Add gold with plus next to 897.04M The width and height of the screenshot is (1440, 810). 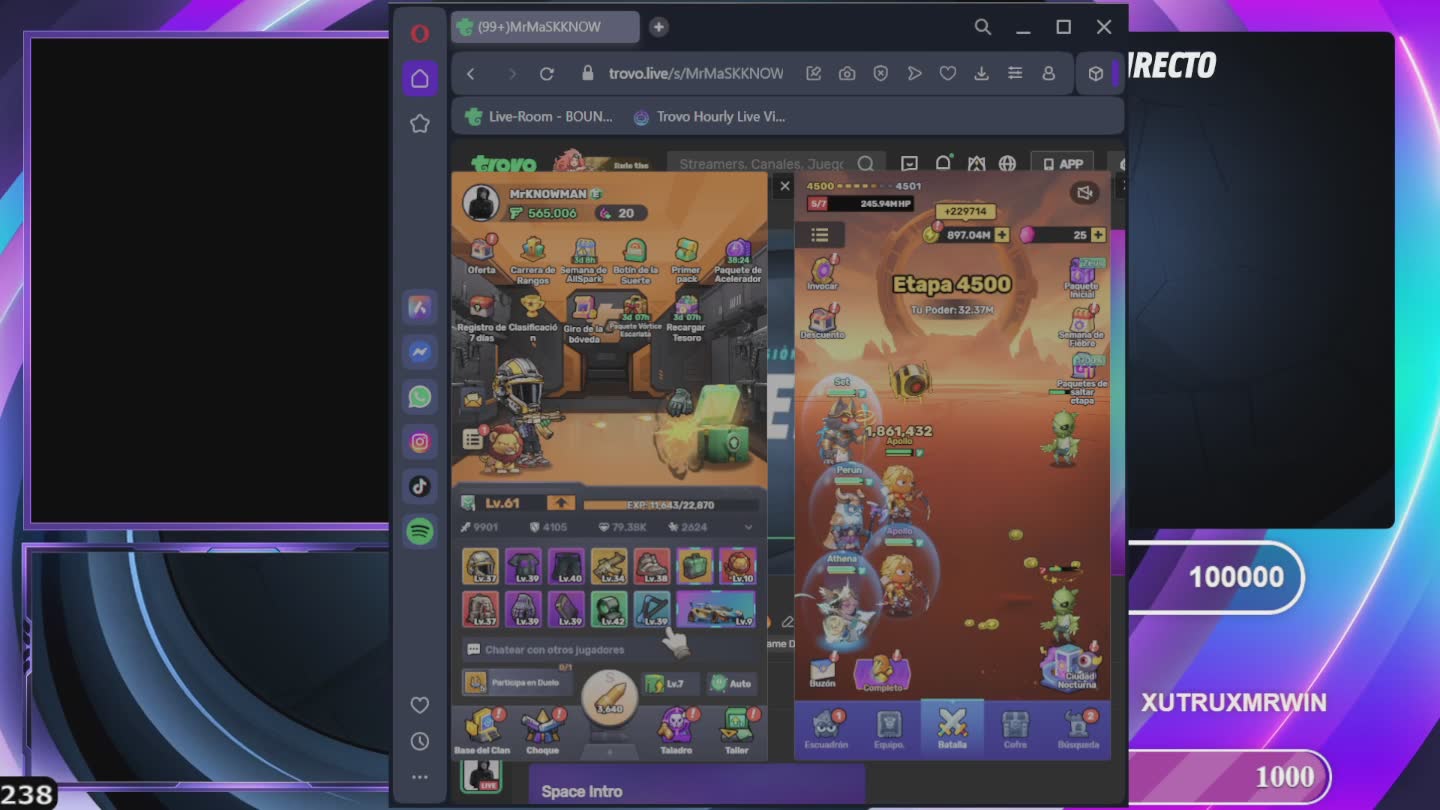1001,235
